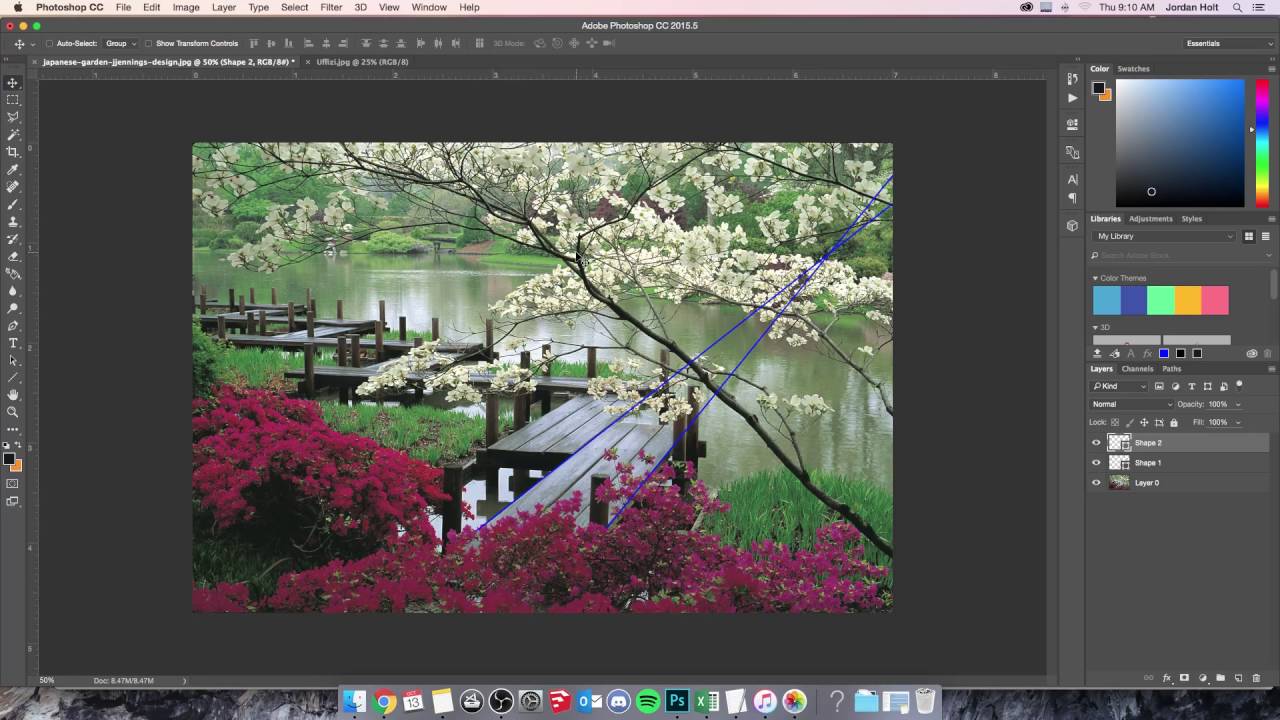Add a layer style with fx button
This screenshot has height=720, width=1280.
[x=1167, y=678]
